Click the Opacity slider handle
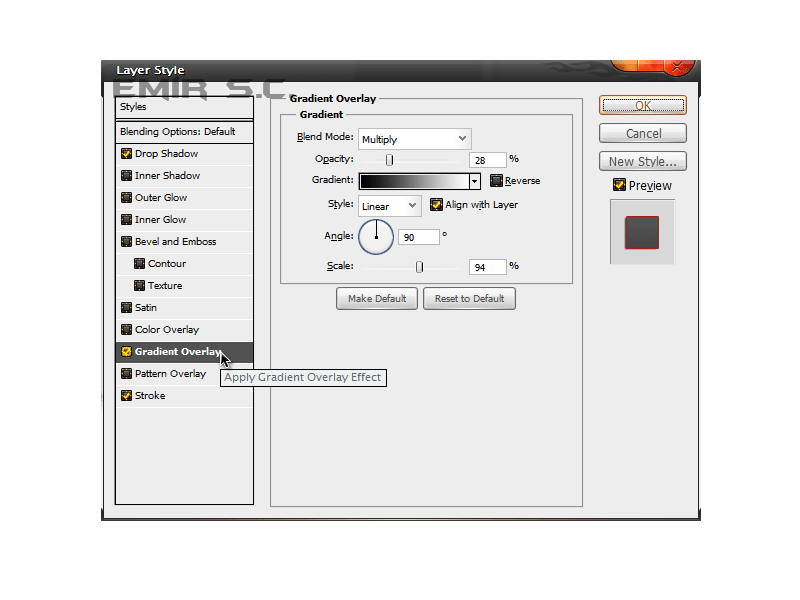This screenshot has height=600, width=800. click(x=389, y=160)
